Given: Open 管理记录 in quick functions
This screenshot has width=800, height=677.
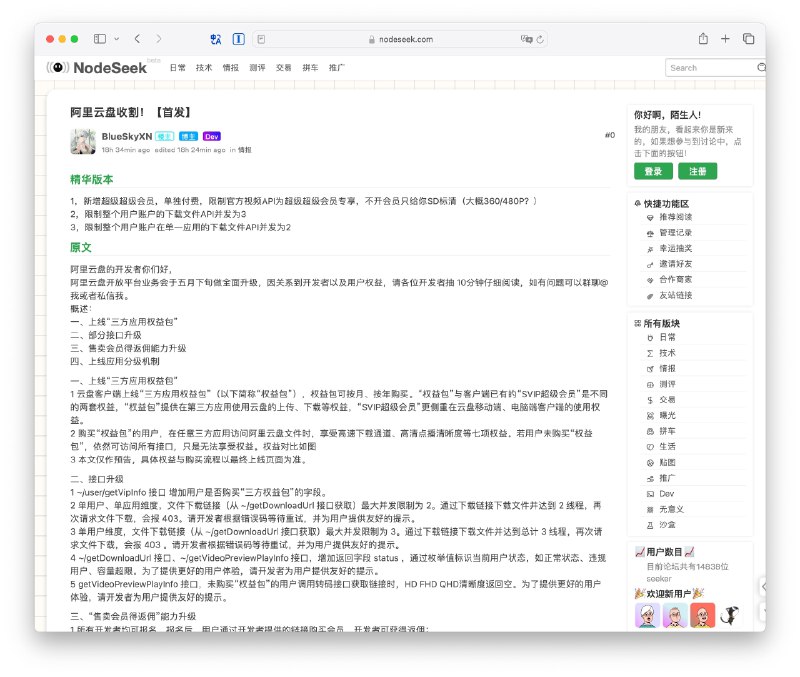Looking at the screenshot, I should coord(676,233).
